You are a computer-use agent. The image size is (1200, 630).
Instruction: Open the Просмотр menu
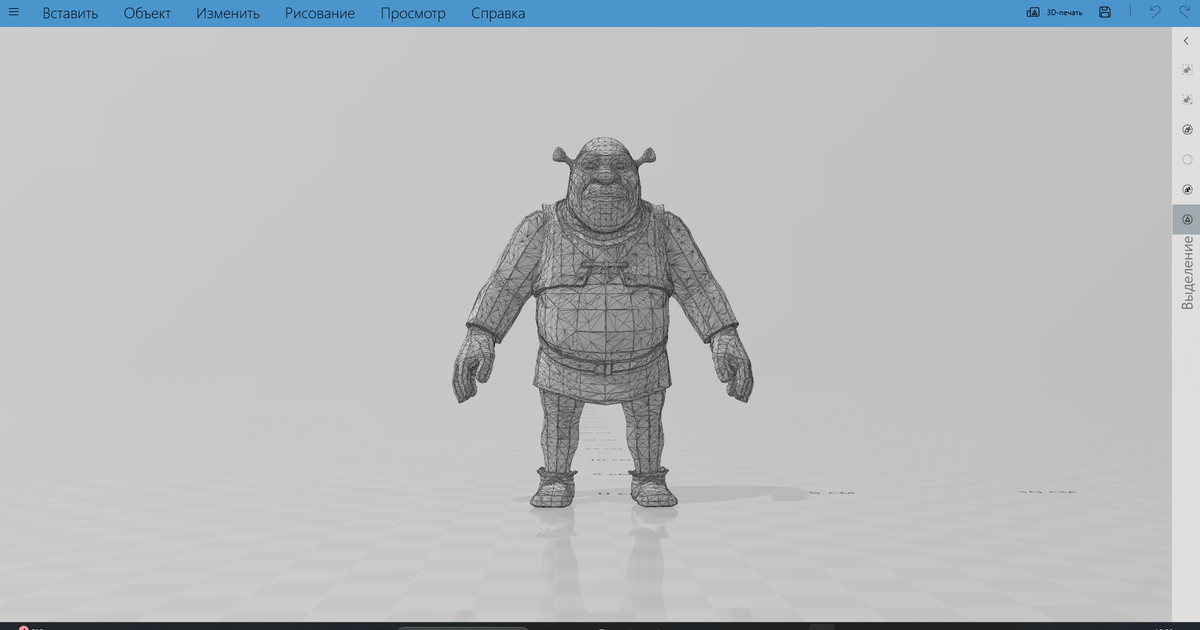[412, 13]
